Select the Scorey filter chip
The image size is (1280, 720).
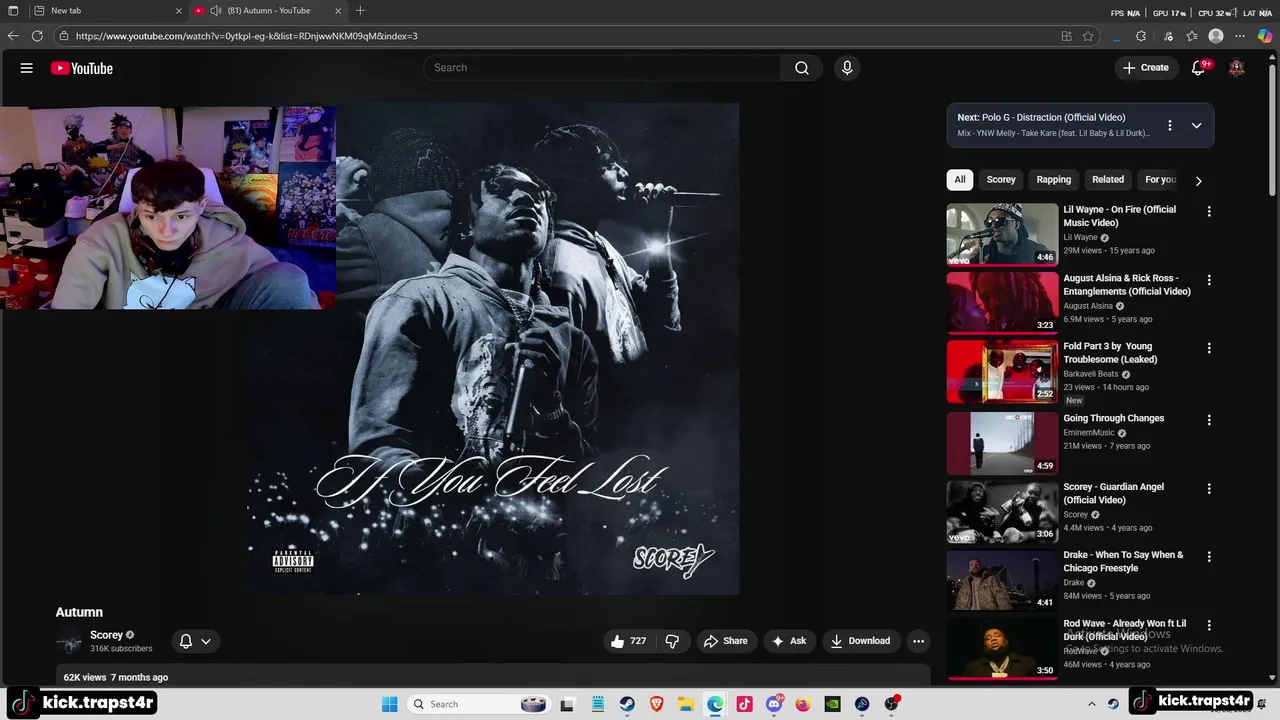coord(1001,180)
